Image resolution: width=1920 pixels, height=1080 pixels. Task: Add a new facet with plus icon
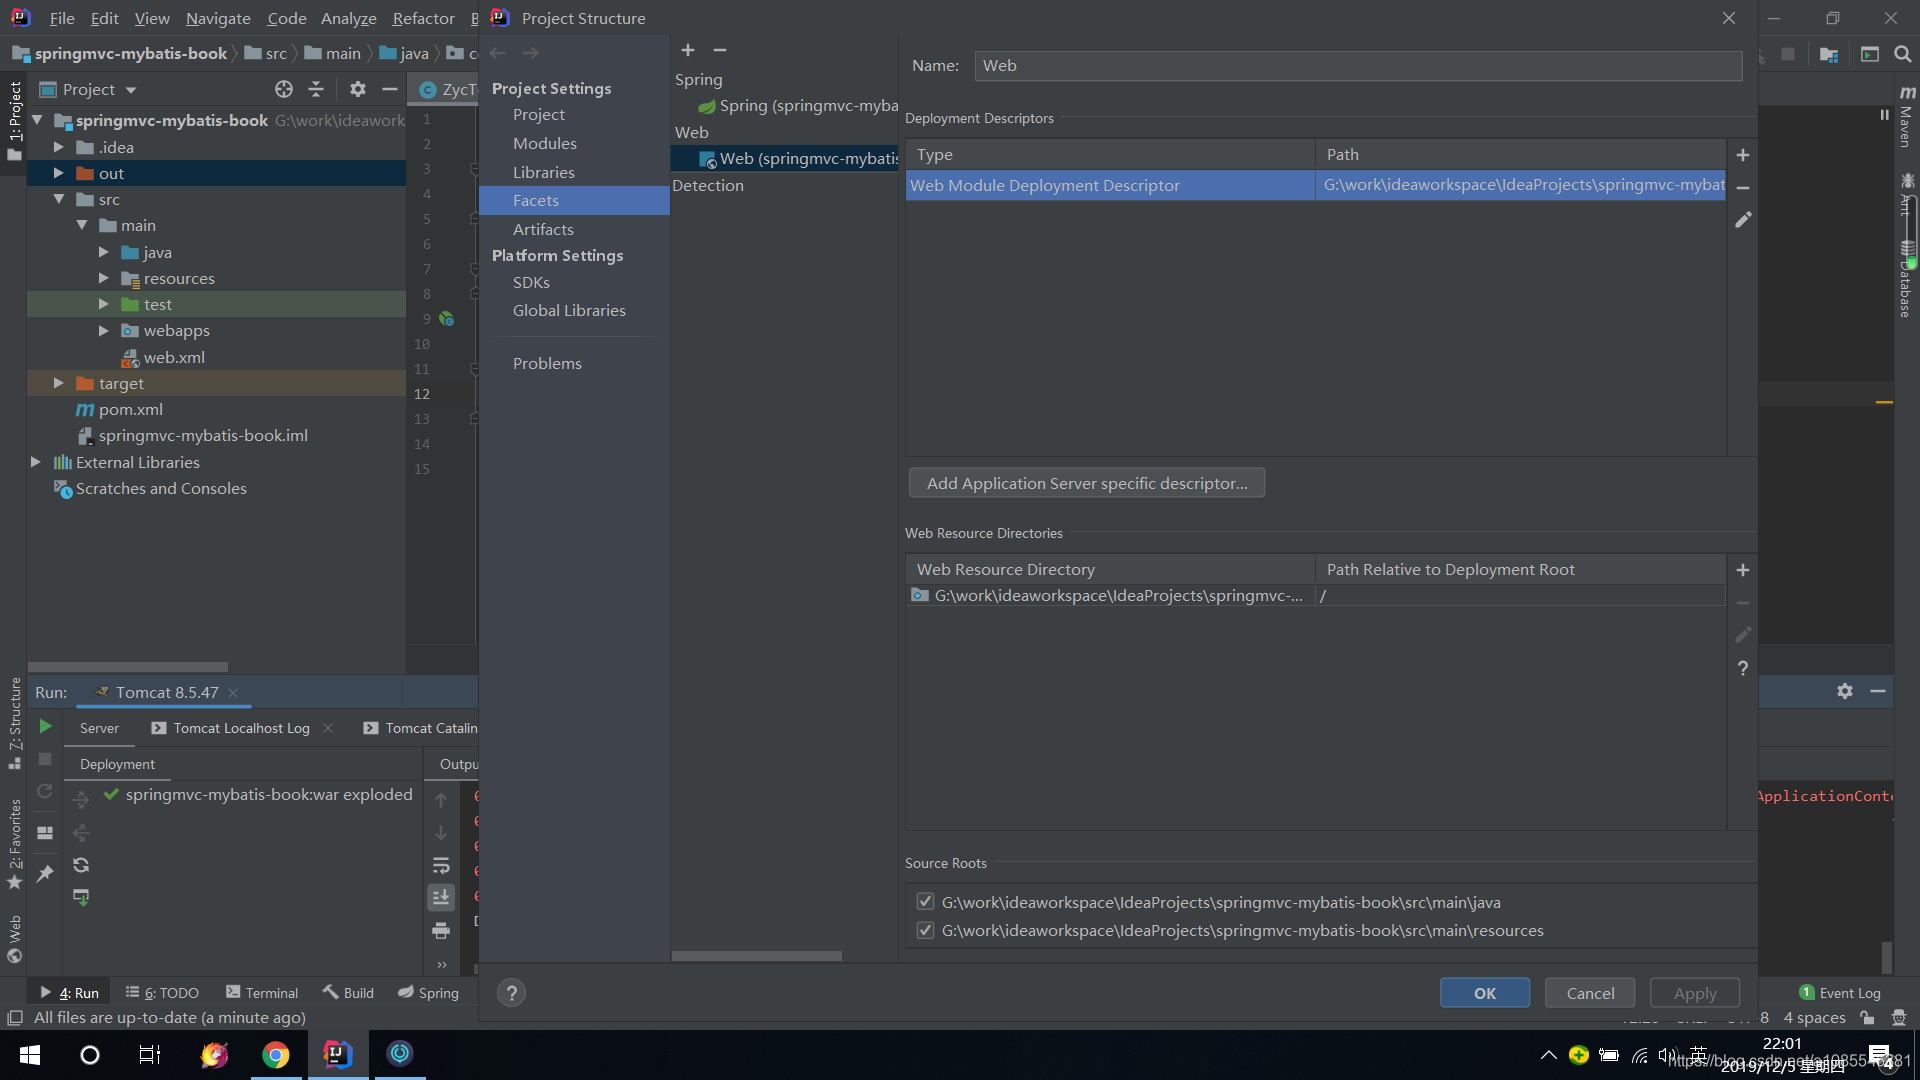[688, 50]
